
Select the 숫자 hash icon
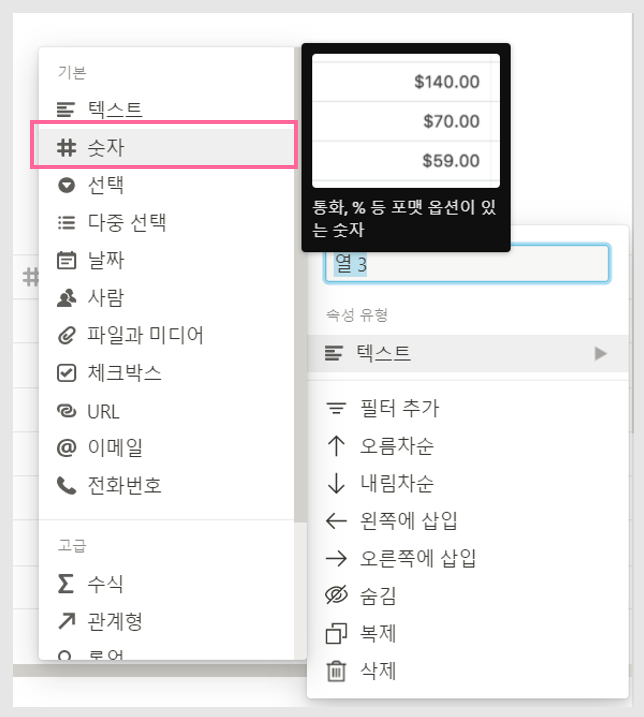66,148
